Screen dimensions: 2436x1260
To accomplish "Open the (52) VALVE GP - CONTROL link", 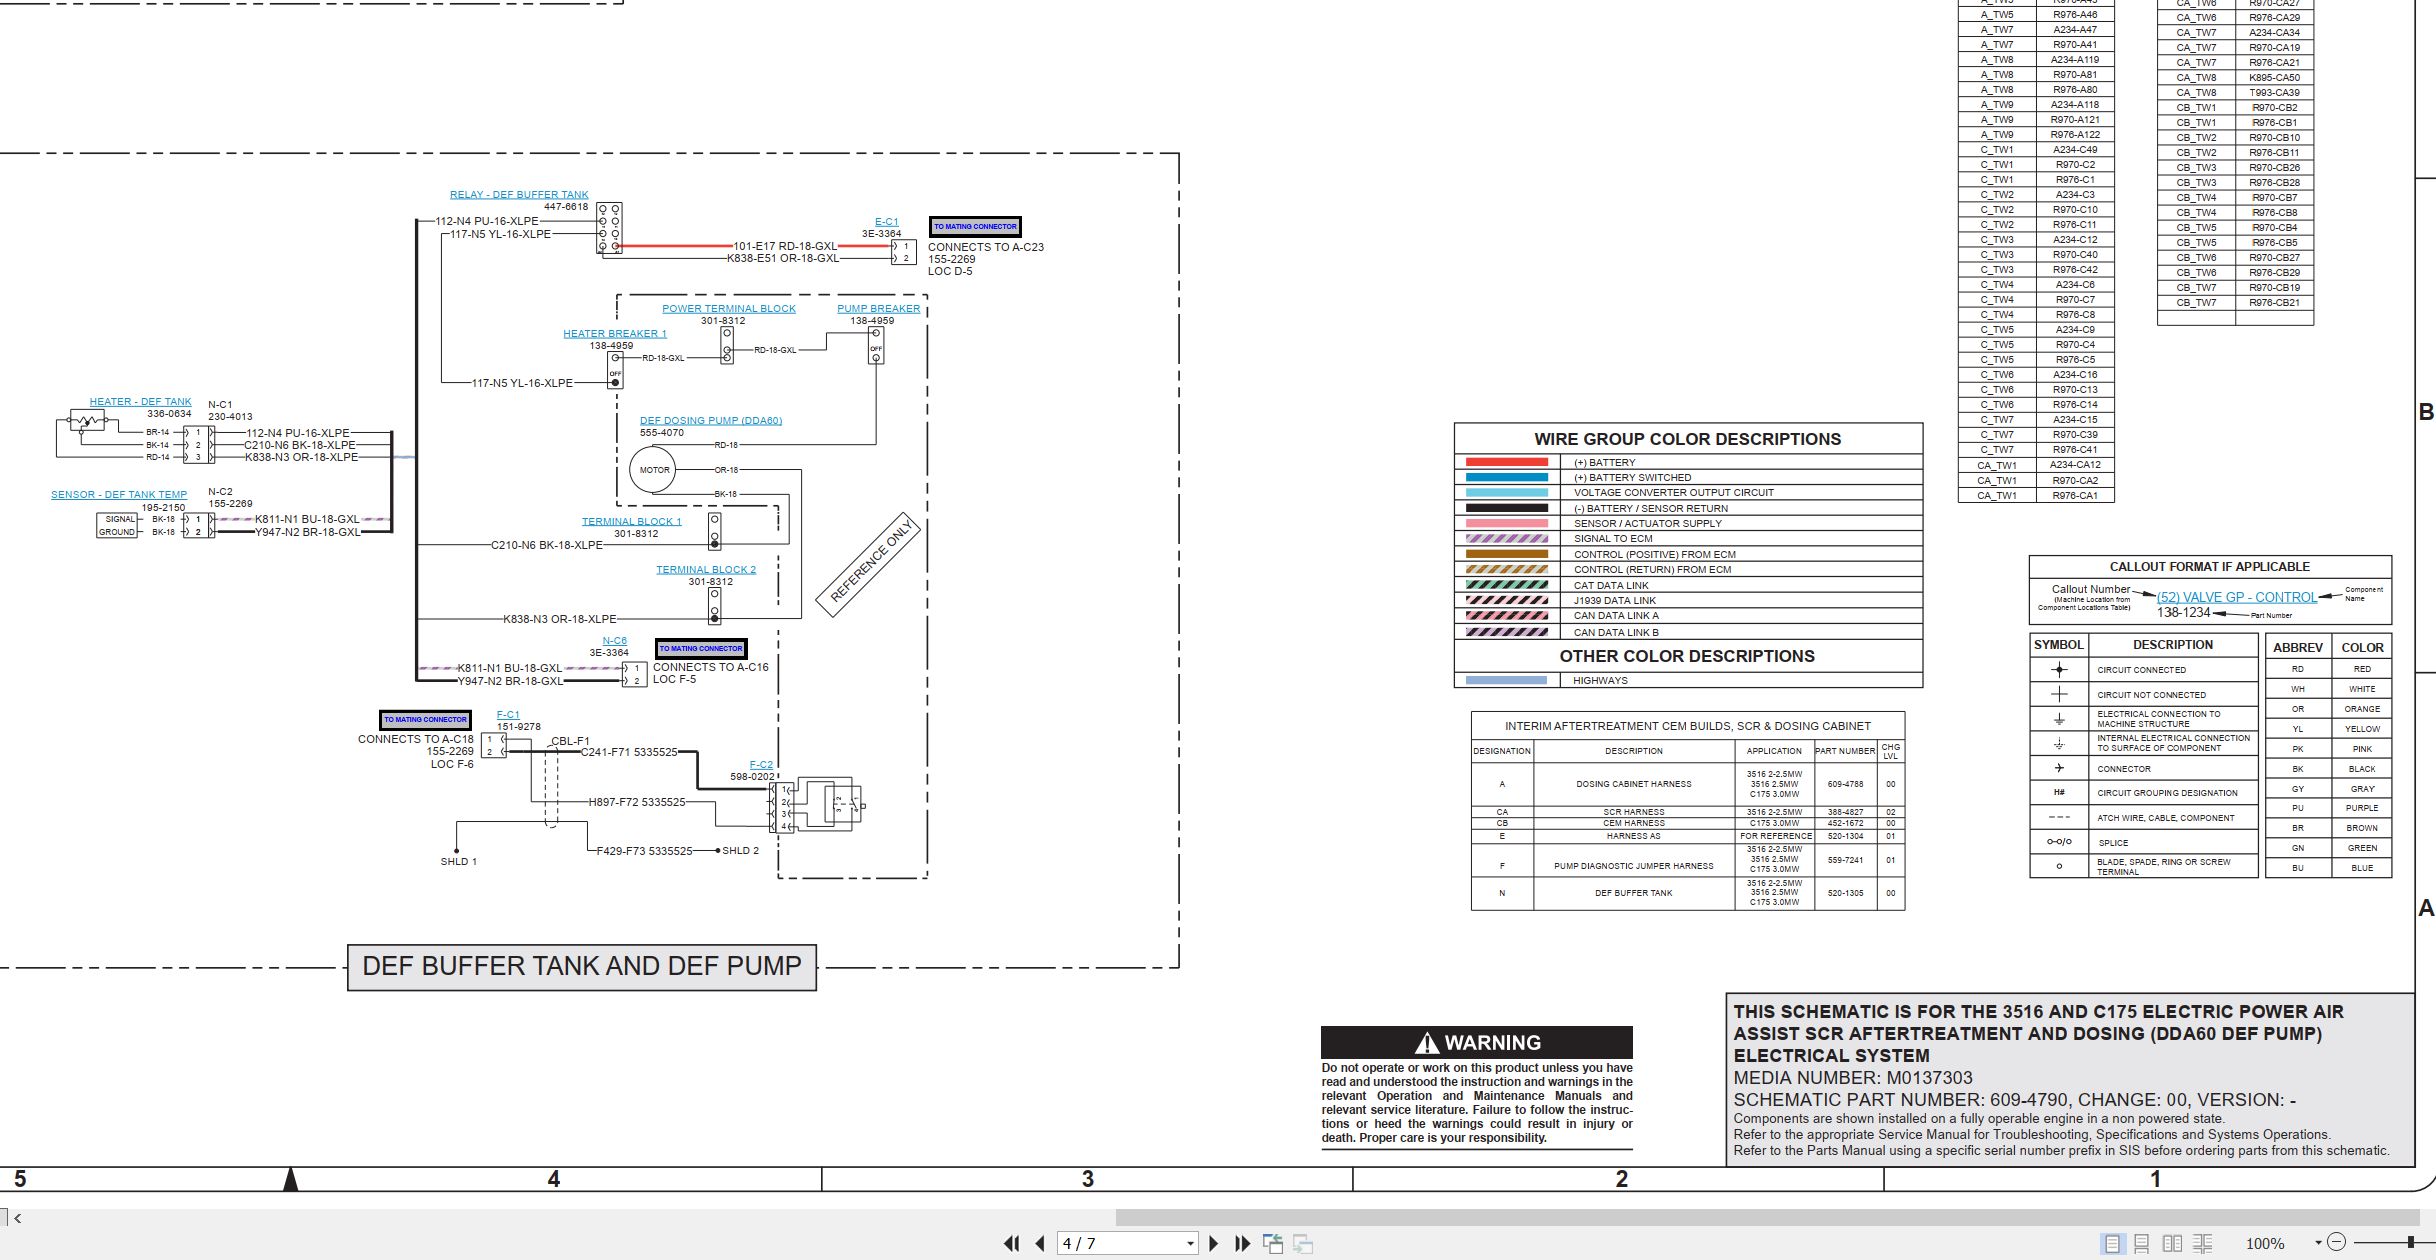I will tap(2236, 597).
